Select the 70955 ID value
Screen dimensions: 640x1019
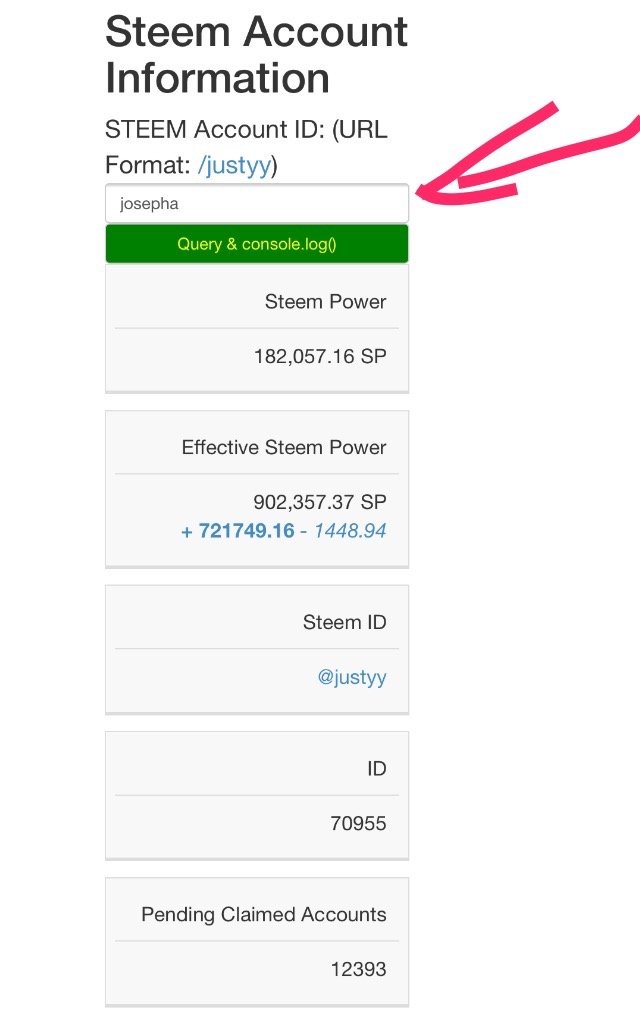click(358, 824)
